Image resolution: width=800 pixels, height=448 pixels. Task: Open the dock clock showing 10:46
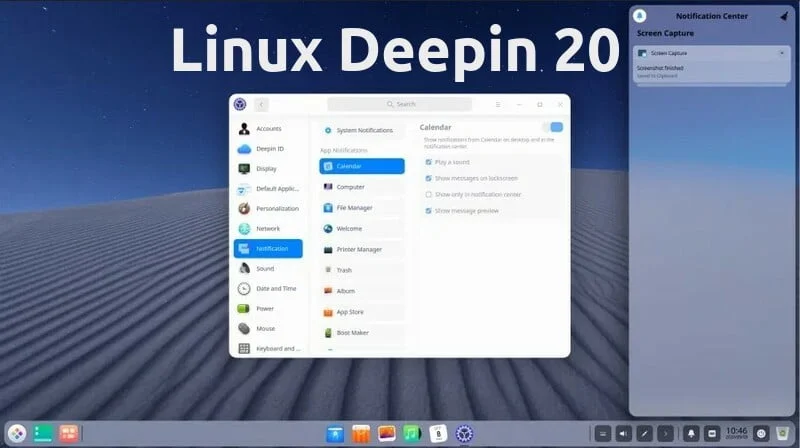pos(736,433)
